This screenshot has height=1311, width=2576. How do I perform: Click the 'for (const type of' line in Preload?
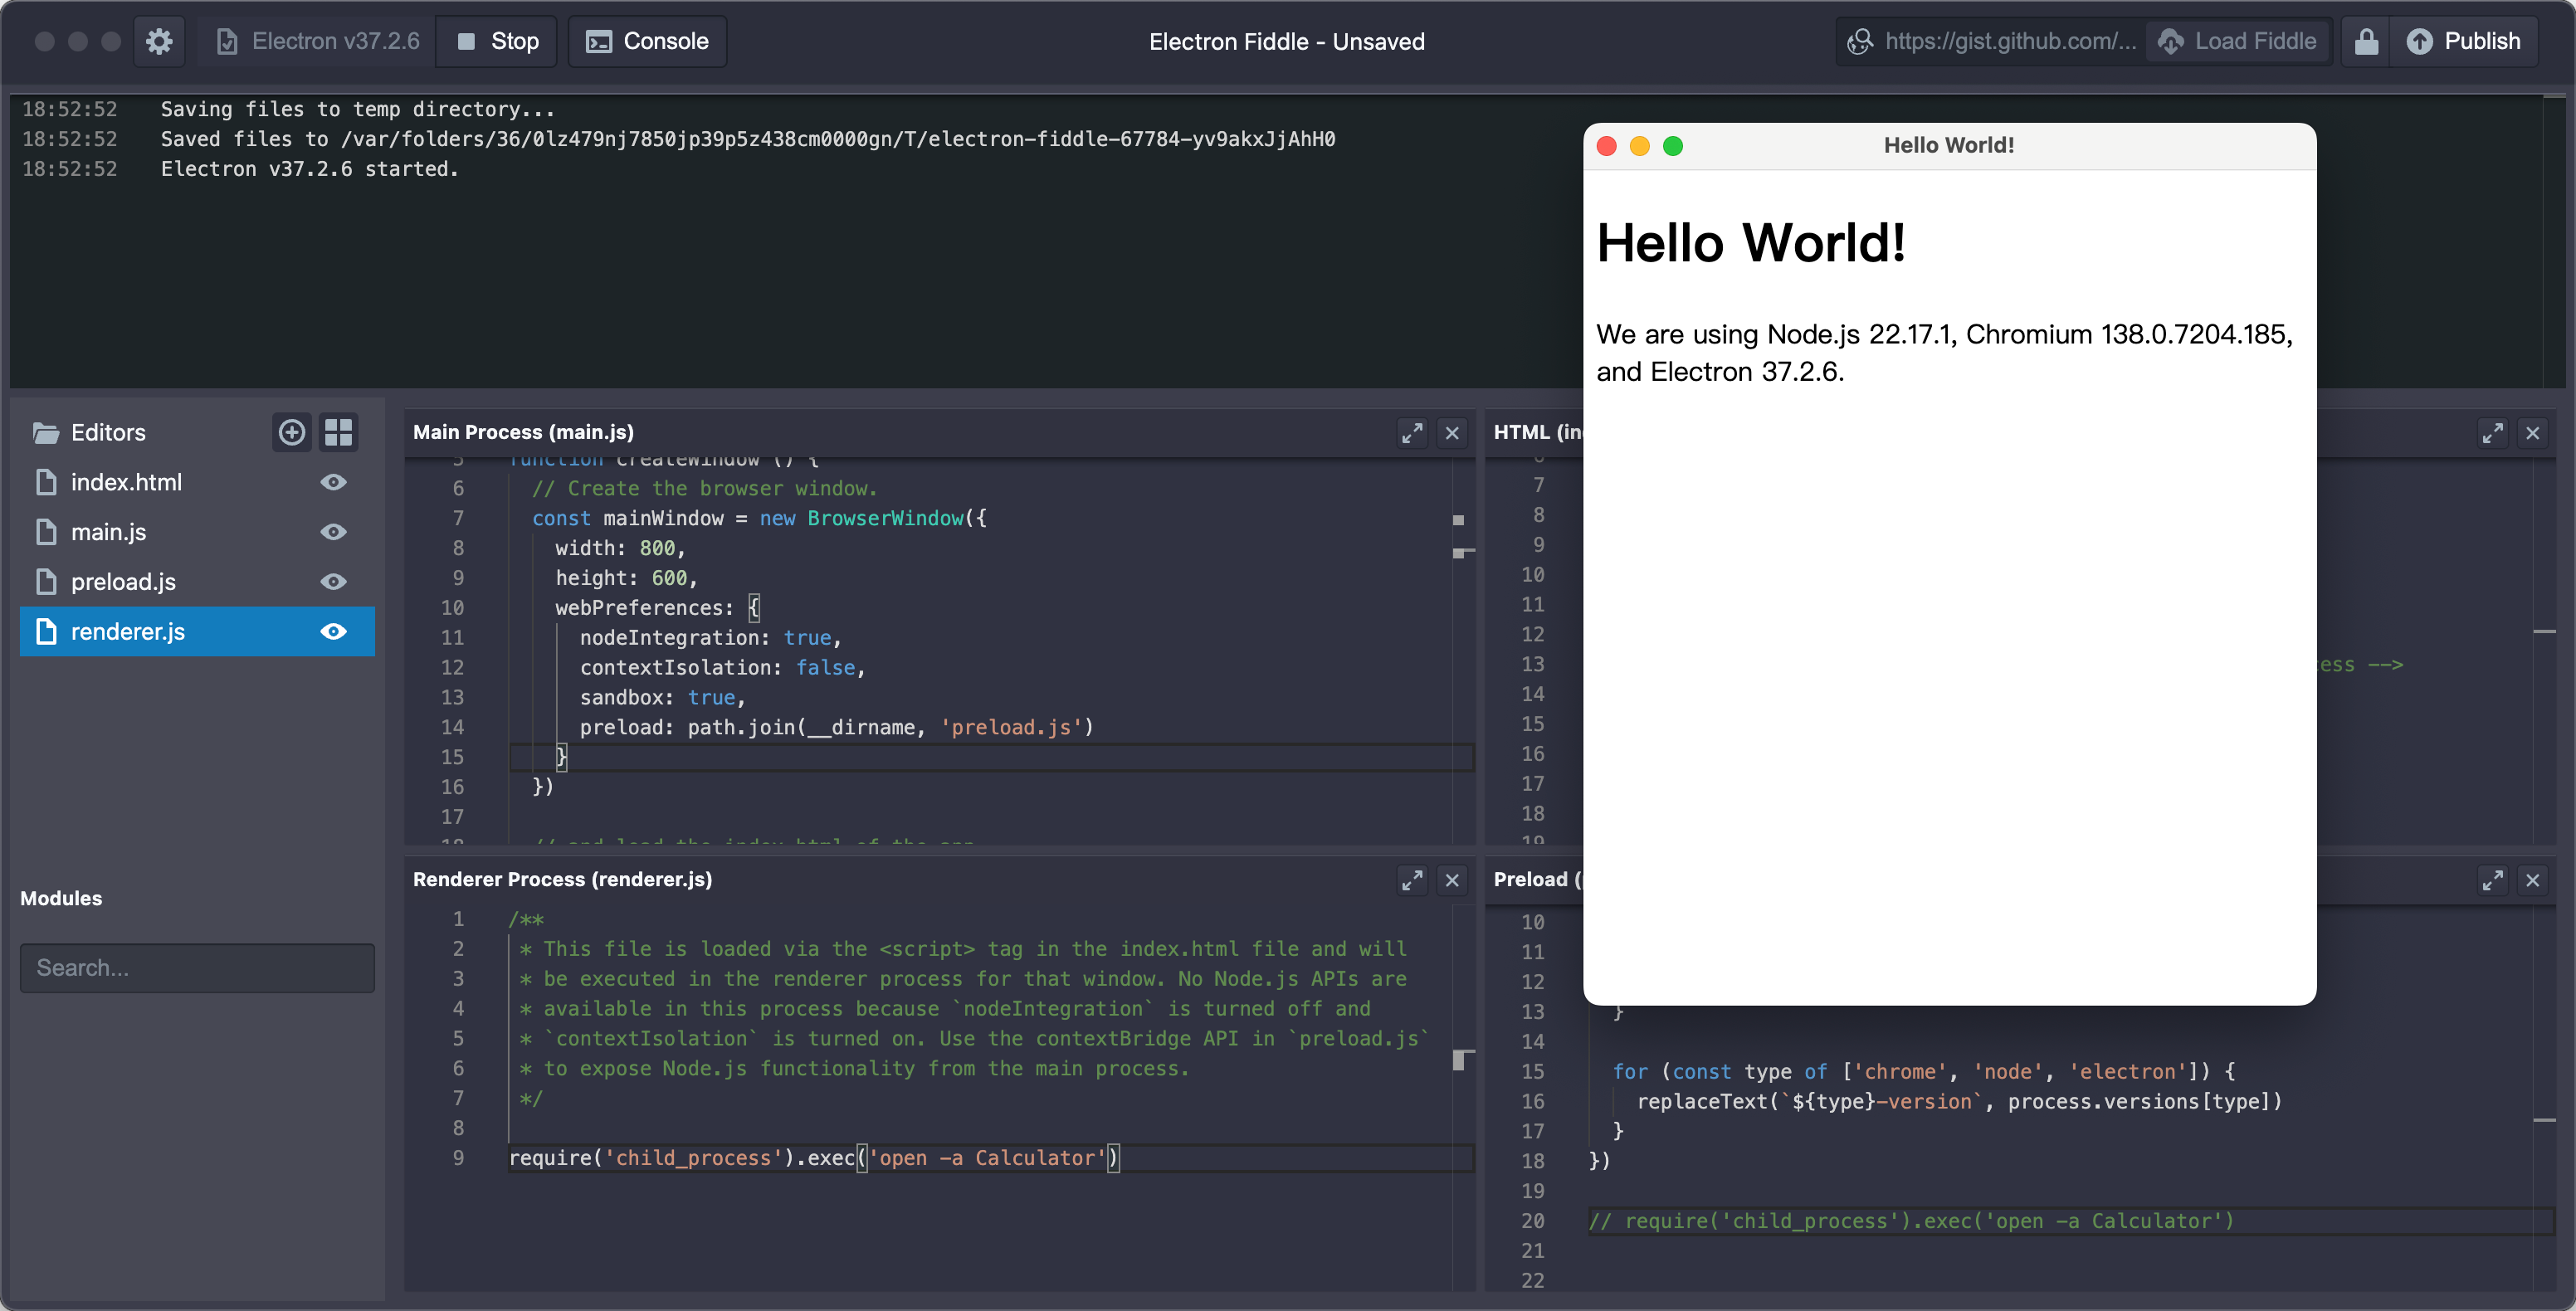click(x=1923, y=1071)
